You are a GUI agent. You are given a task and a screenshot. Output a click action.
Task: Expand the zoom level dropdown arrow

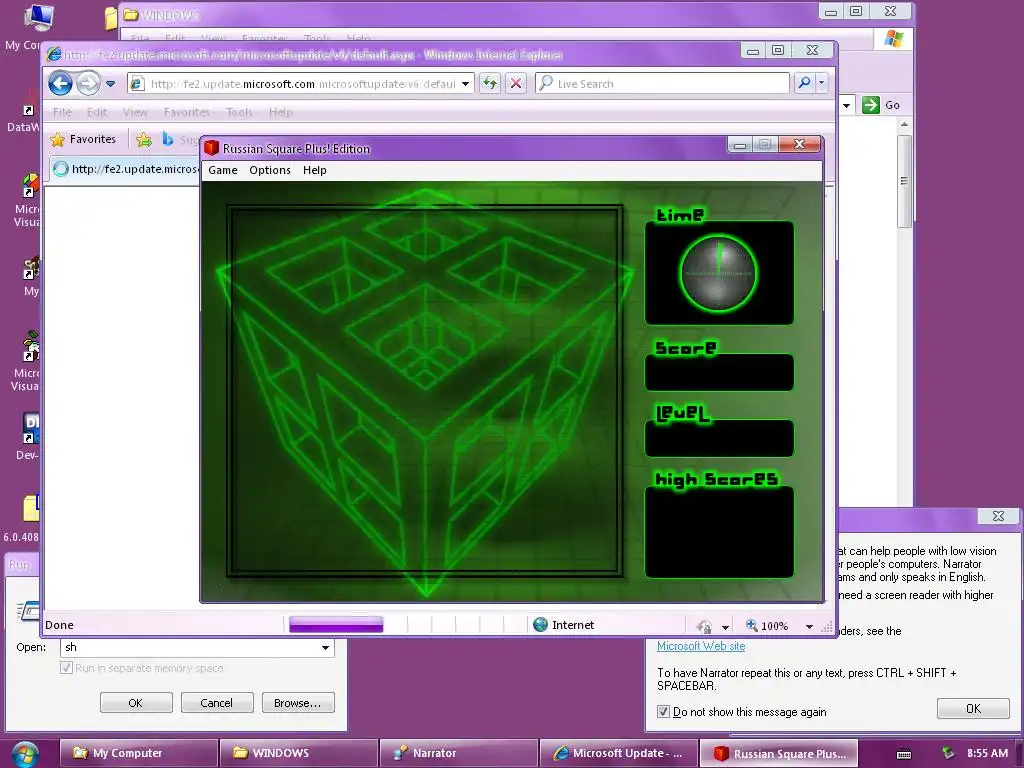(x=809, y=626)
